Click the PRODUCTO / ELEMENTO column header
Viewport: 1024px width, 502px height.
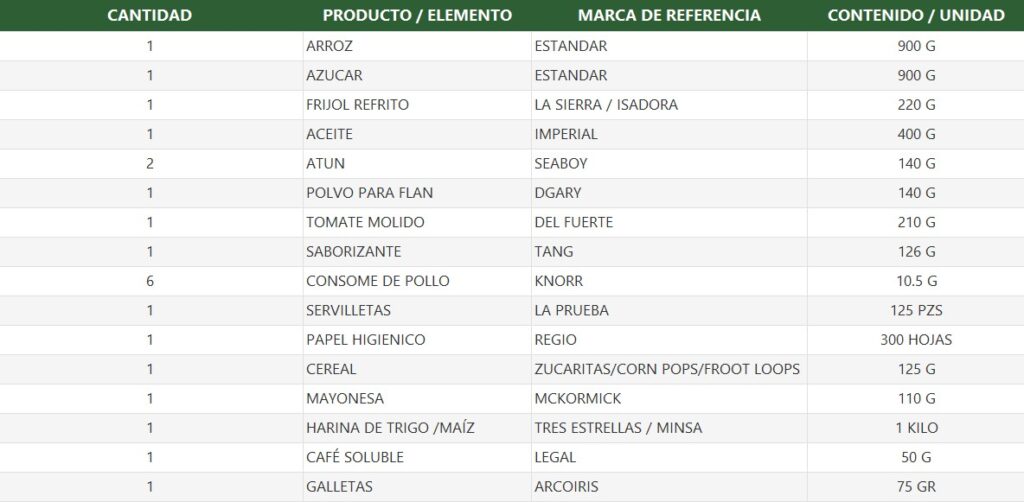[x=417, y=15]
